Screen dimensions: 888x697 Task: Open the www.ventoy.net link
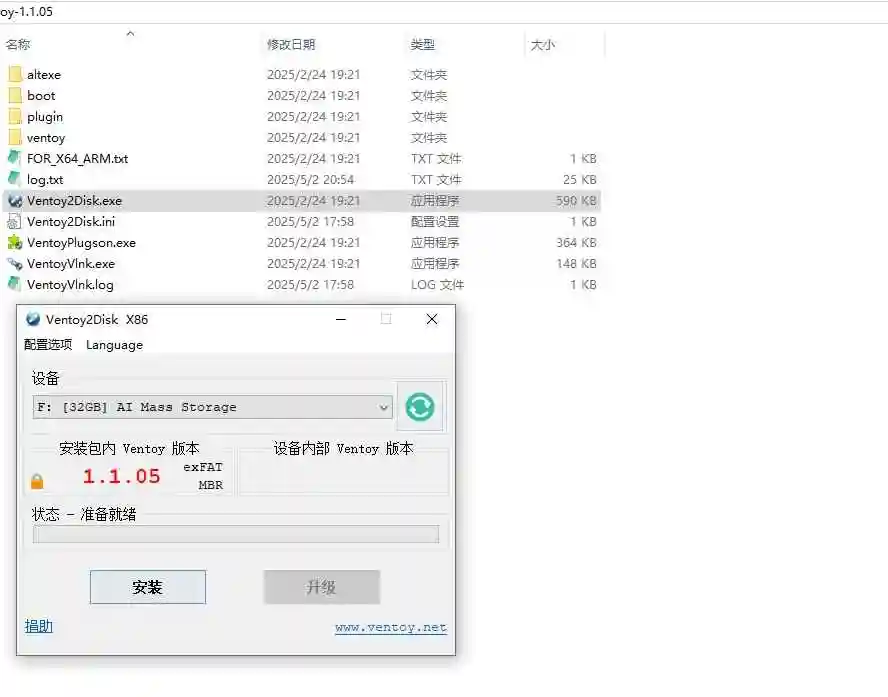pos(390,626)
